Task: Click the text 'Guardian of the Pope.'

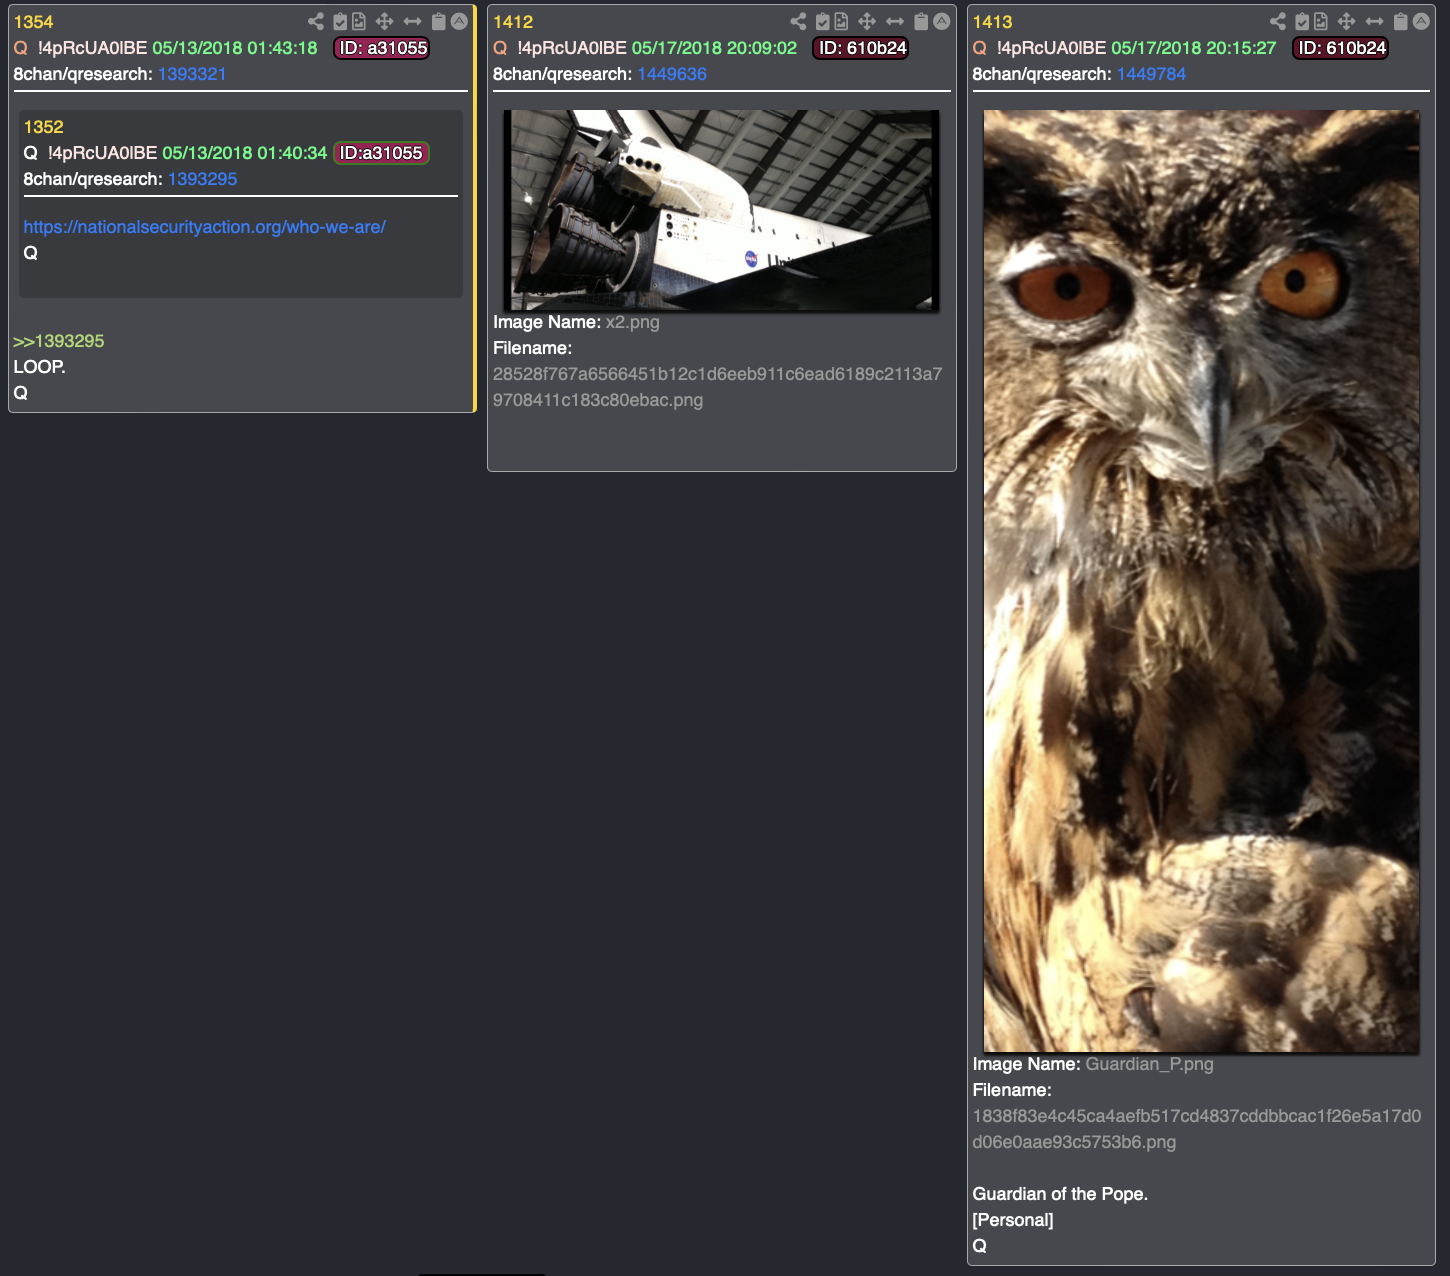Action: (x=1060, y=1194)
